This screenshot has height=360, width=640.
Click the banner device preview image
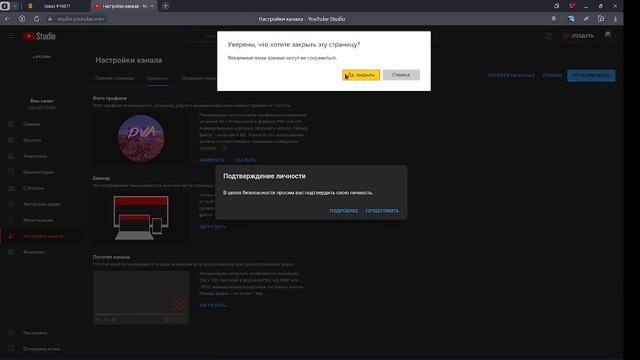141,218
